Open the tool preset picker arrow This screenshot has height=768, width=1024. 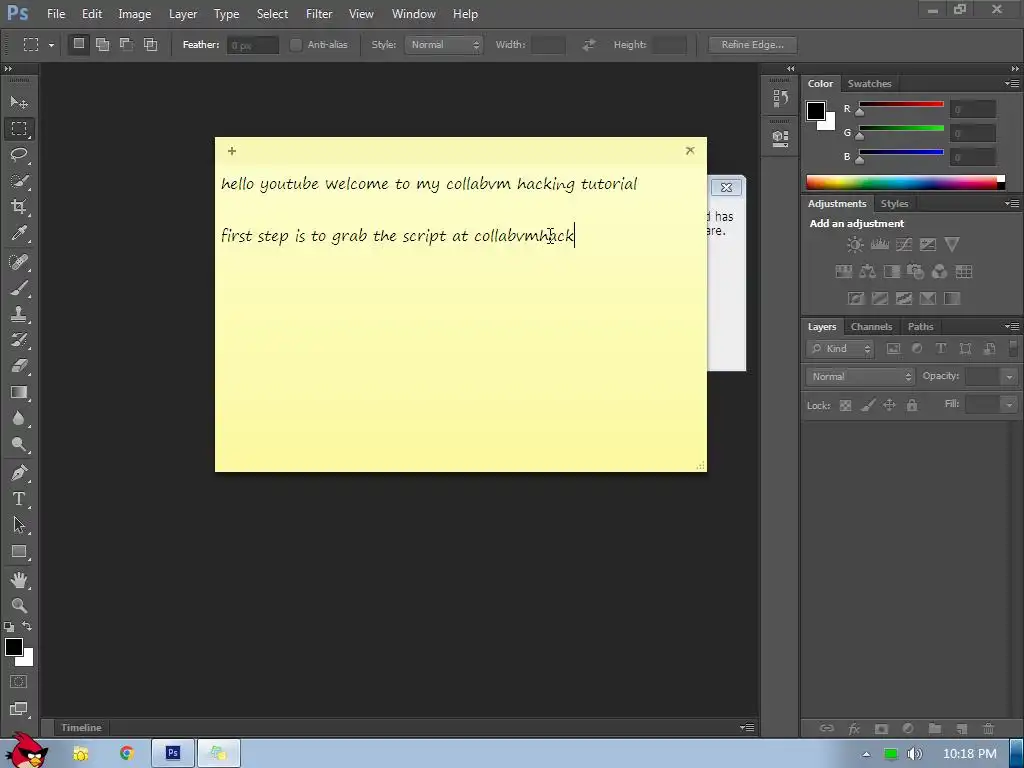51,45
